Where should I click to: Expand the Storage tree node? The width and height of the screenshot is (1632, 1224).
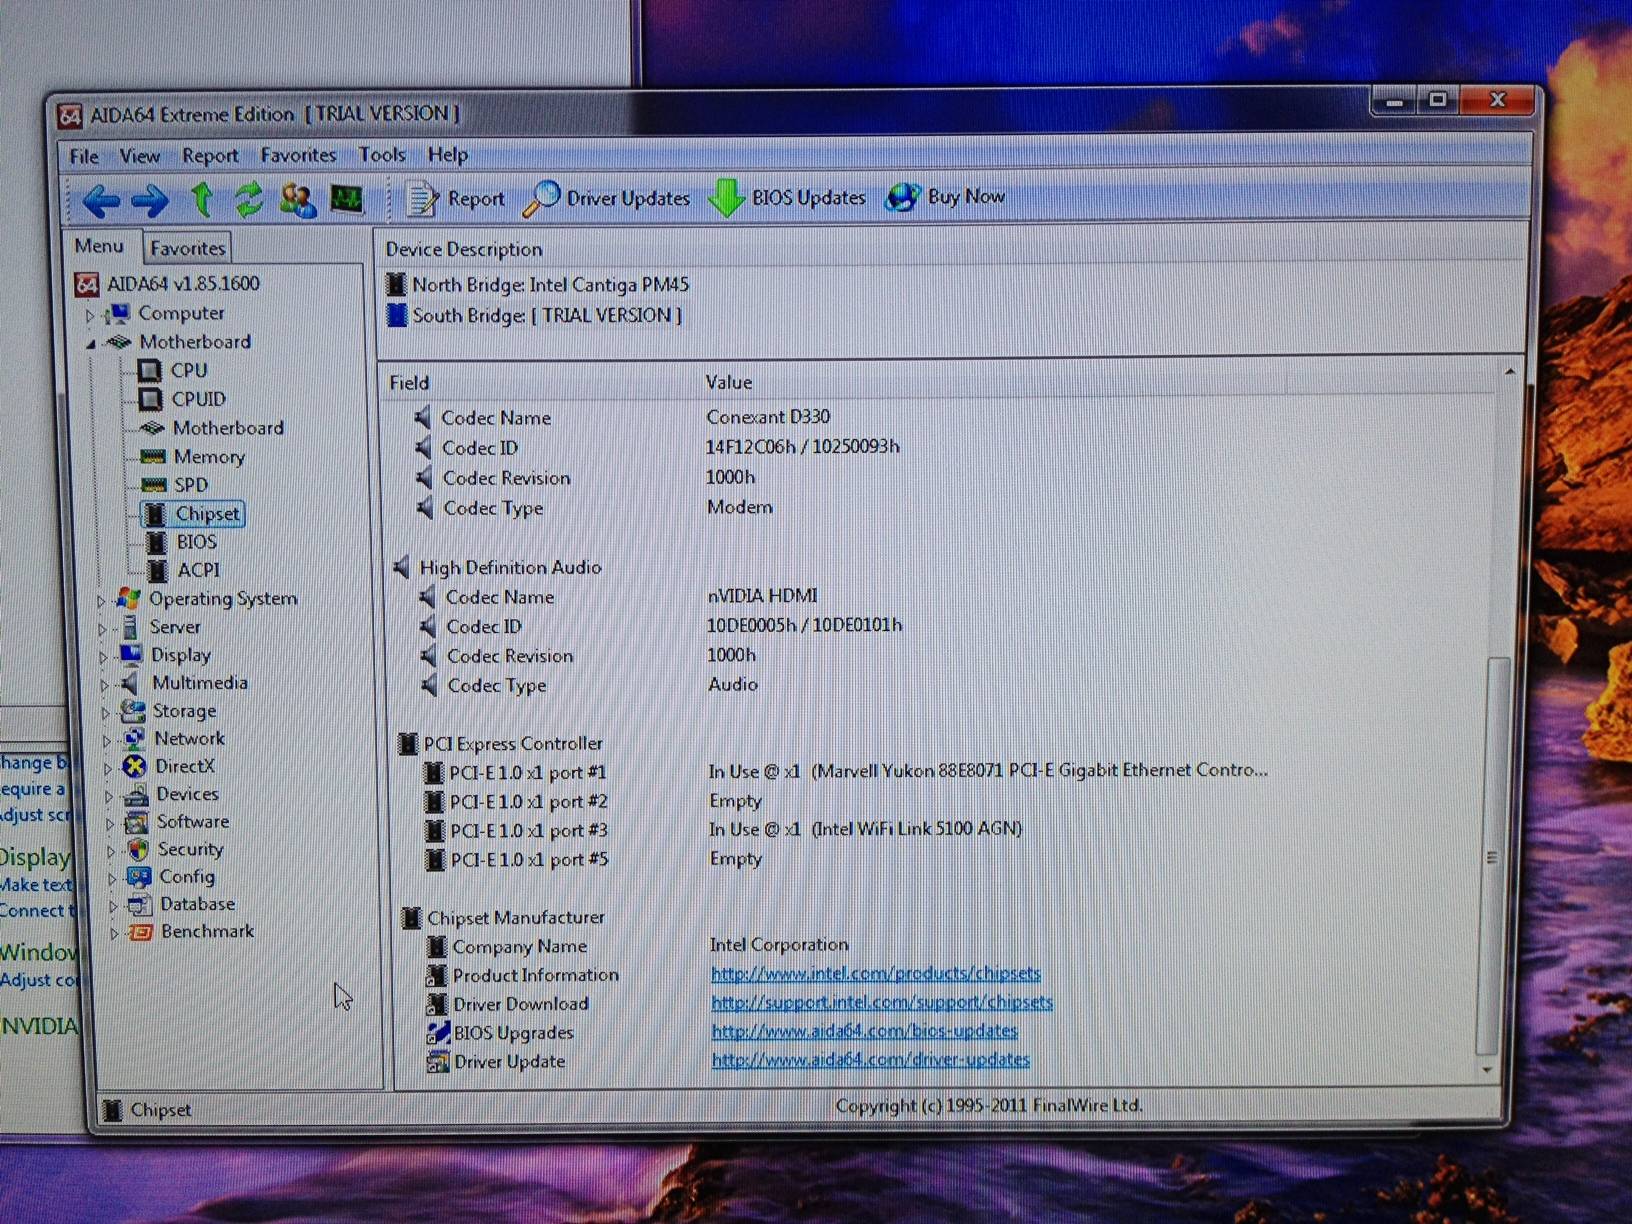coord(105,713)
